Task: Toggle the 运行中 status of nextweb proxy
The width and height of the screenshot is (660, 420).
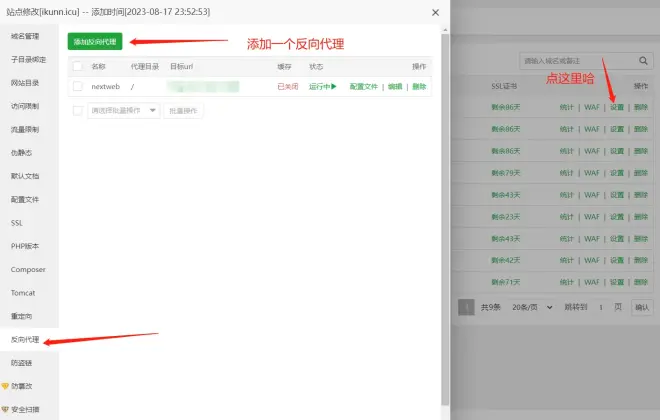Action: pos(323,86)
